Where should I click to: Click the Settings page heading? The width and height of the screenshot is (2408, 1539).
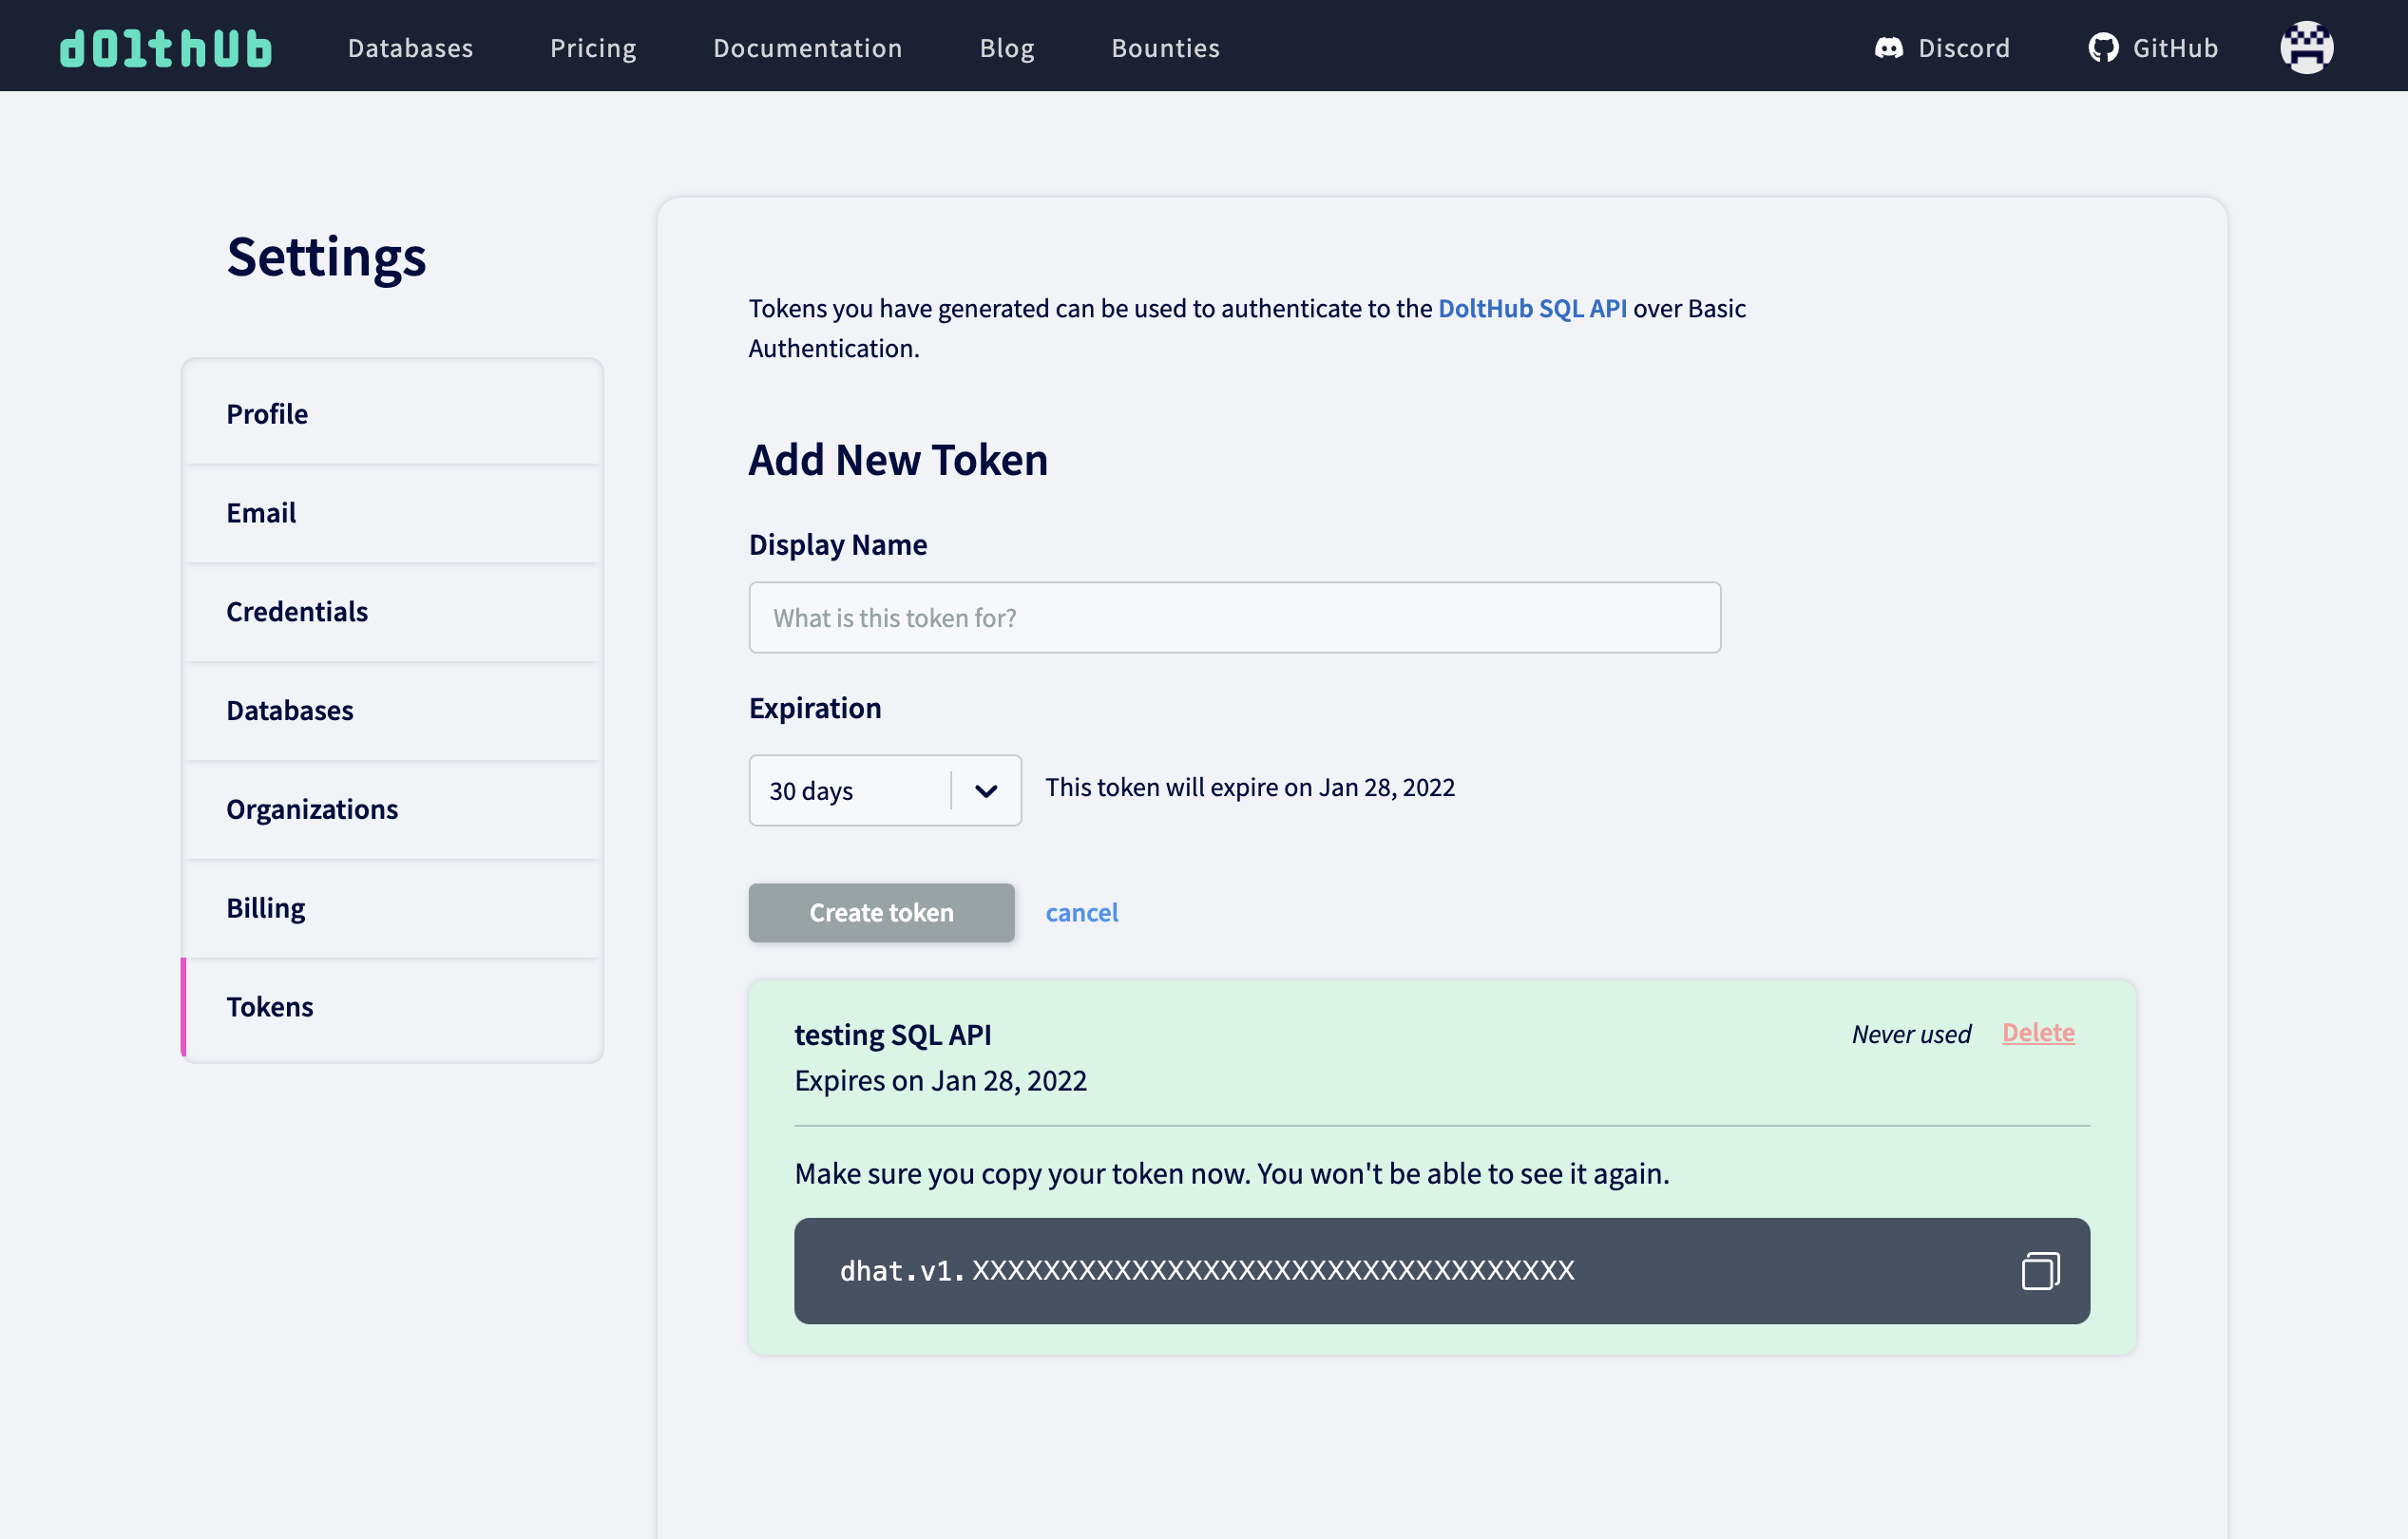click(326, 257)
